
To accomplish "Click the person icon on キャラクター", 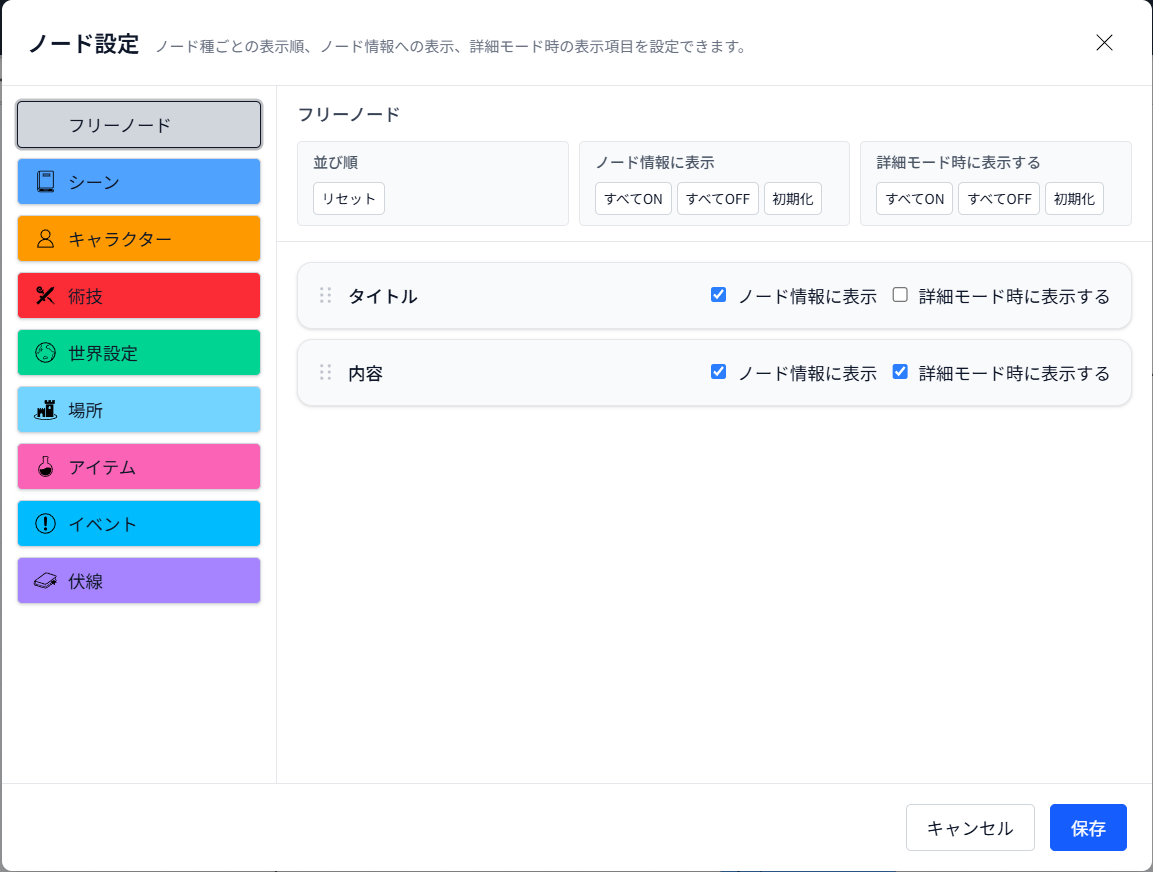I will pos(46,239).
